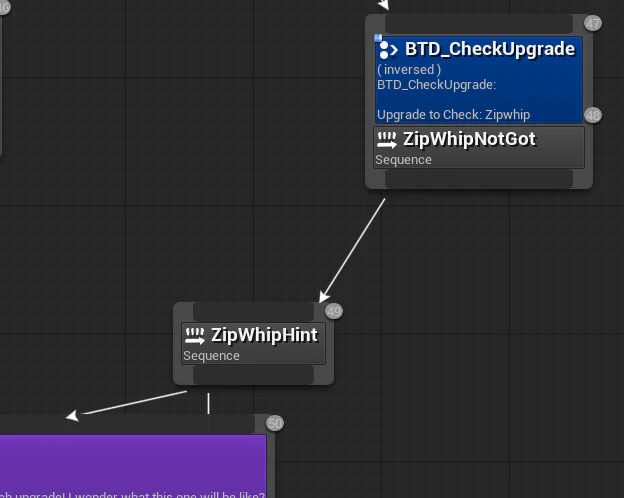Click the top input pin of ZipWhipNotGot node
Screen dimensions: 624x498
click(x=479, y=24)
